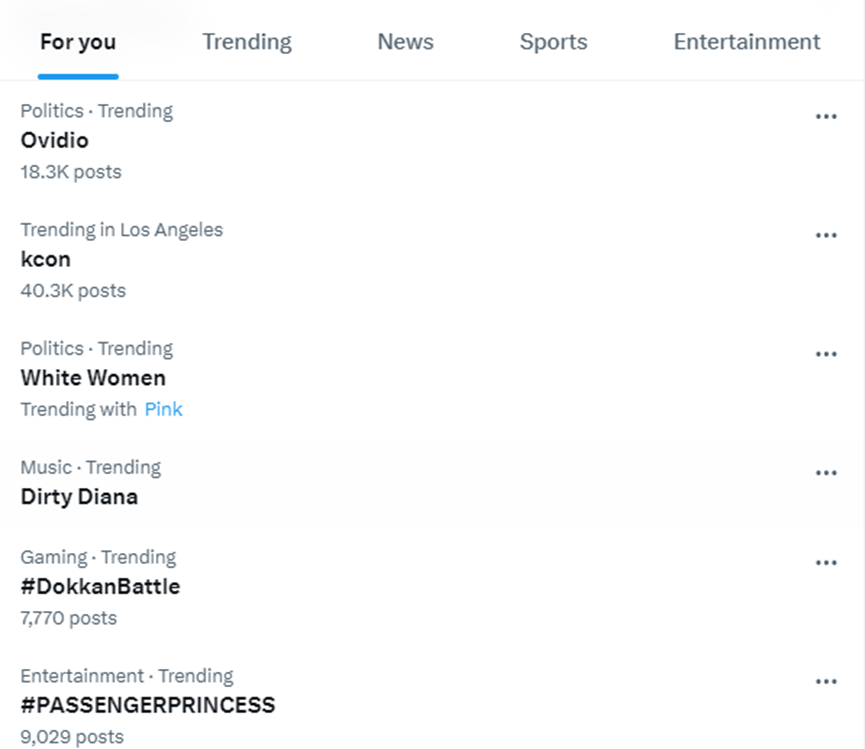Viewport: 865px width, 749px height.
Task: Open more options for kcon trend
Action: coord(825,235)
